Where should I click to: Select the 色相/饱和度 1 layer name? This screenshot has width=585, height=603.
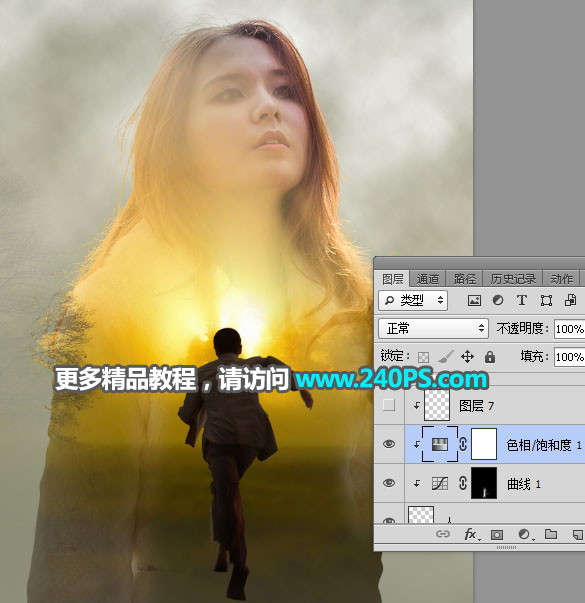point(544,445)
